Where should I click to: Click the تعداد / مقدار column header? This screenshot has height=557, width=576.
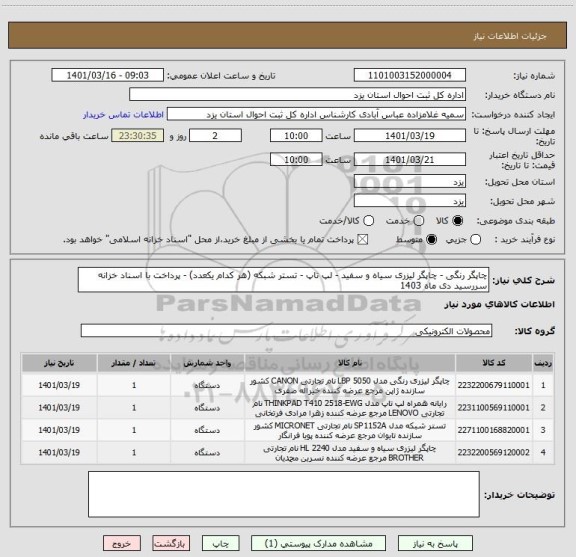(x=134, y=363)
